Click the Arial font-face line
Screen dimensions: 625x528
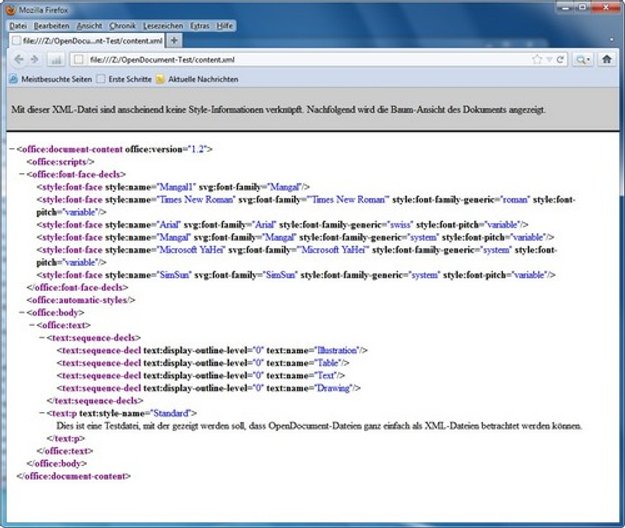[x=282, y=225]
